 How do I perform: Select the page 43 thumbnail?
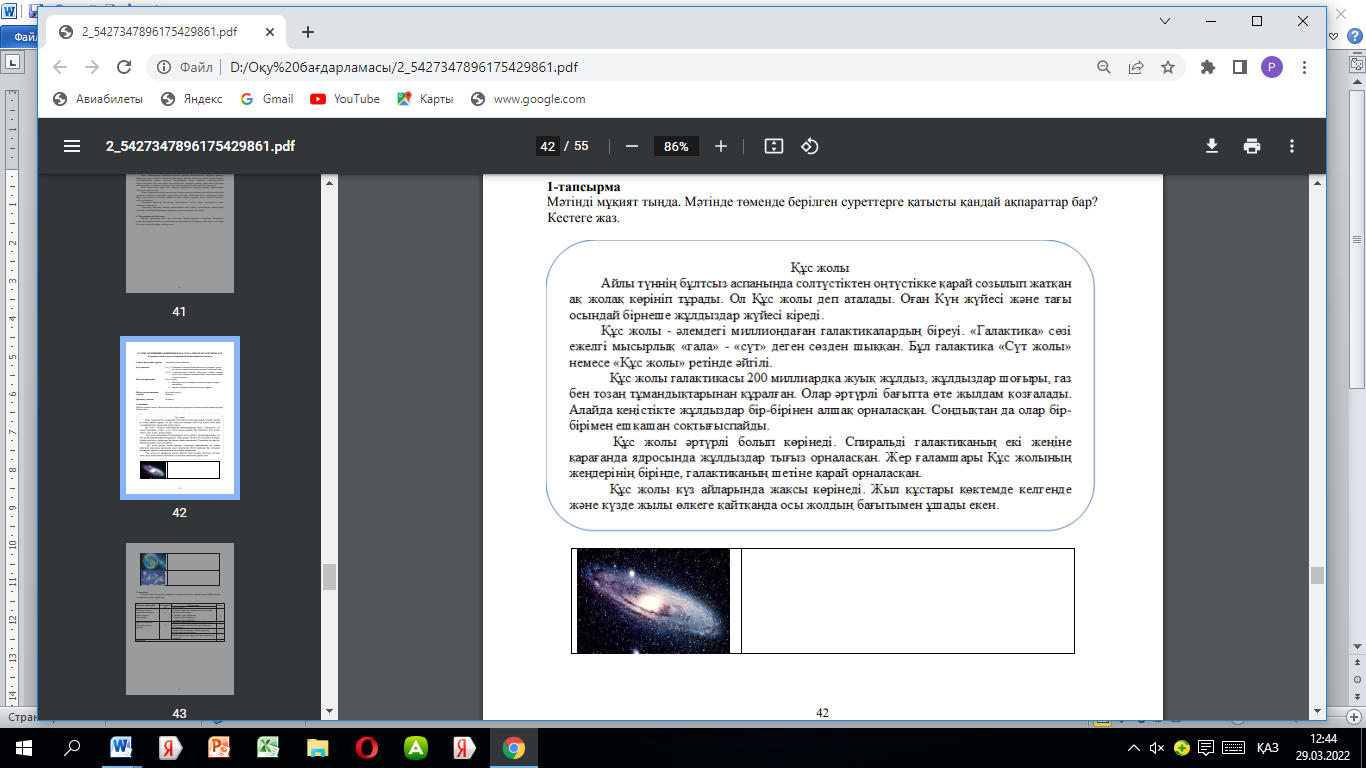[x=179, y=620]
